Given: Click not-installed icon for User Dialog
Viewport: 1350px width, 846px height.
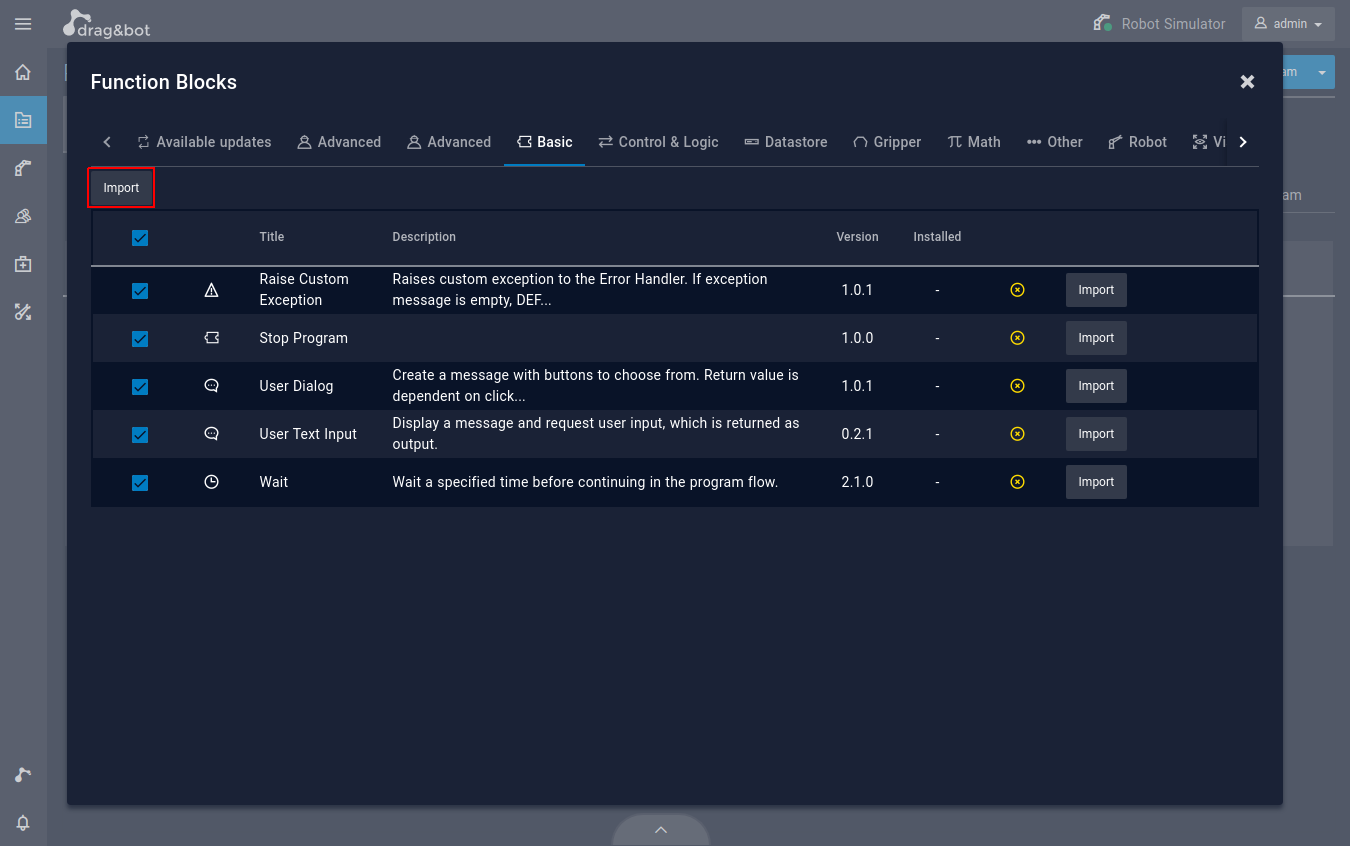Looking at the screenshot, I should [1017, 386].
